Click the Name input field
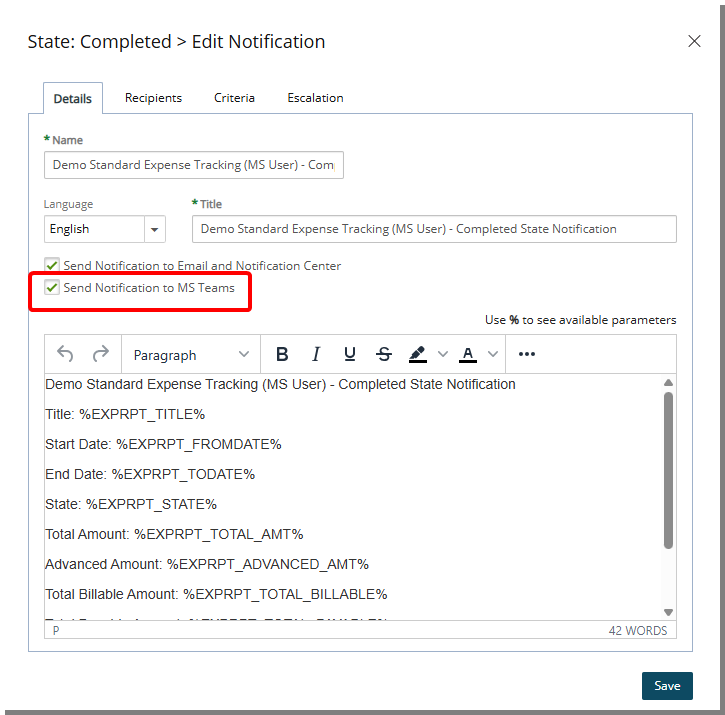 tap(194, 165)
